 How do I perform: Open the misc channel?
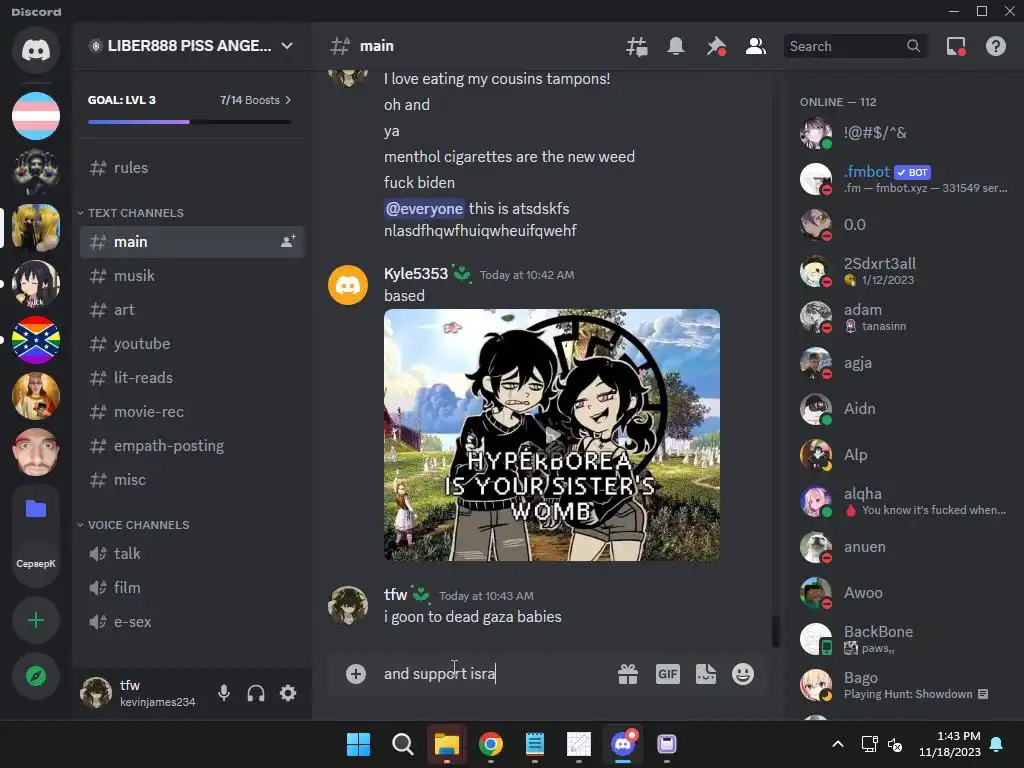192,479
